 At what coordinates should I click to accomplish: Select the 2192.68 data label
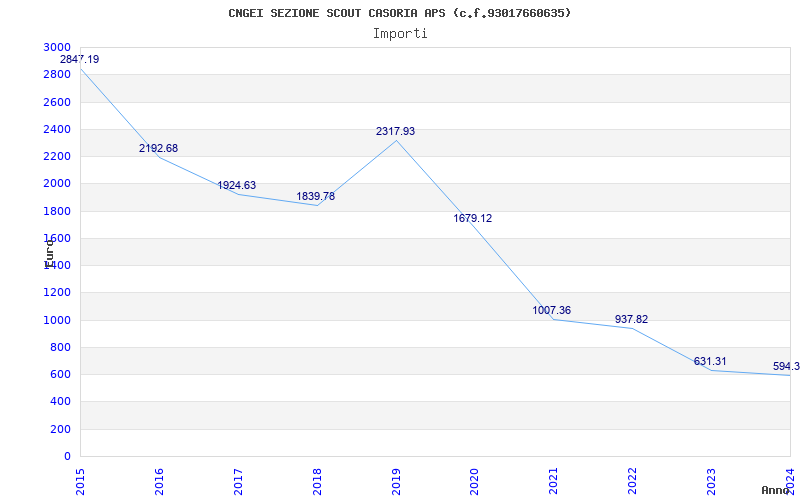[x=159, y=148]
